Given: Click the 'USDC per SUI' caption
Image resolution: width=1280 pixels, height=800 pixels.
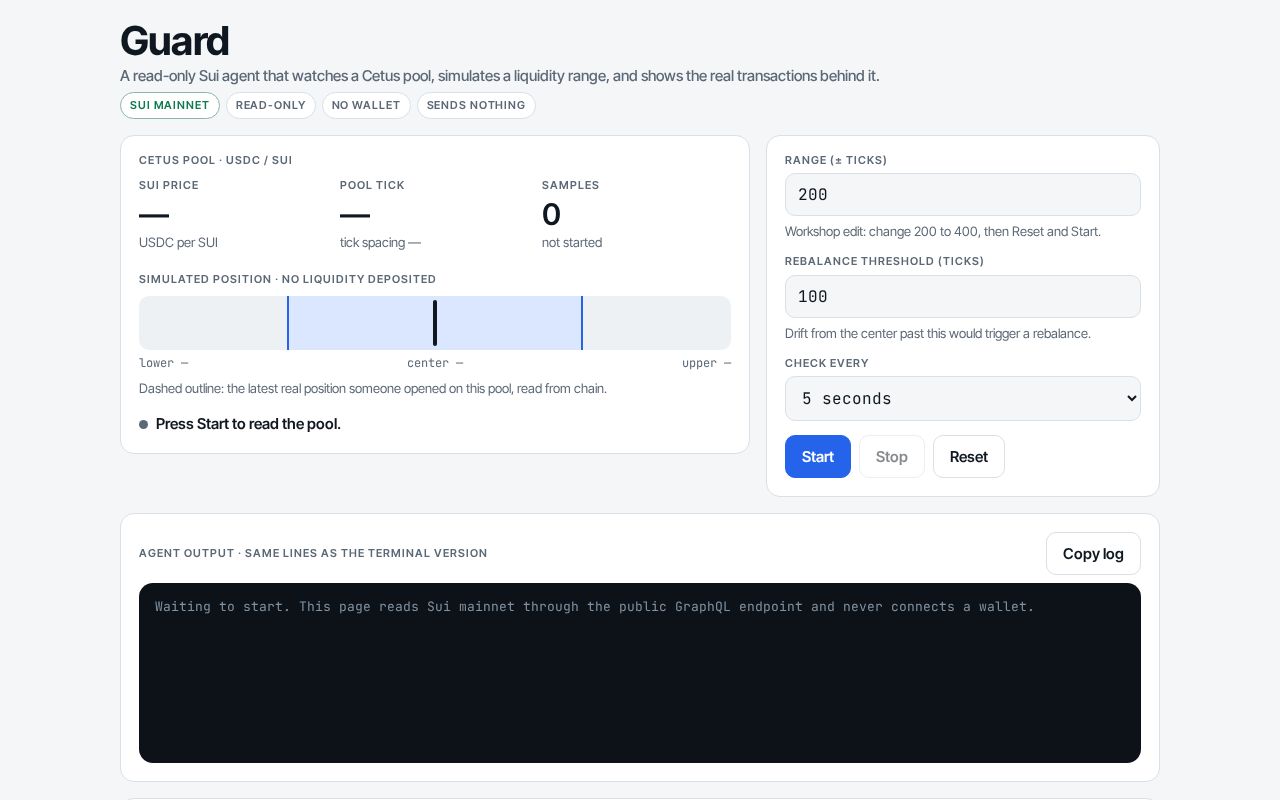Looking at the screenshot, I should [178, 242].
